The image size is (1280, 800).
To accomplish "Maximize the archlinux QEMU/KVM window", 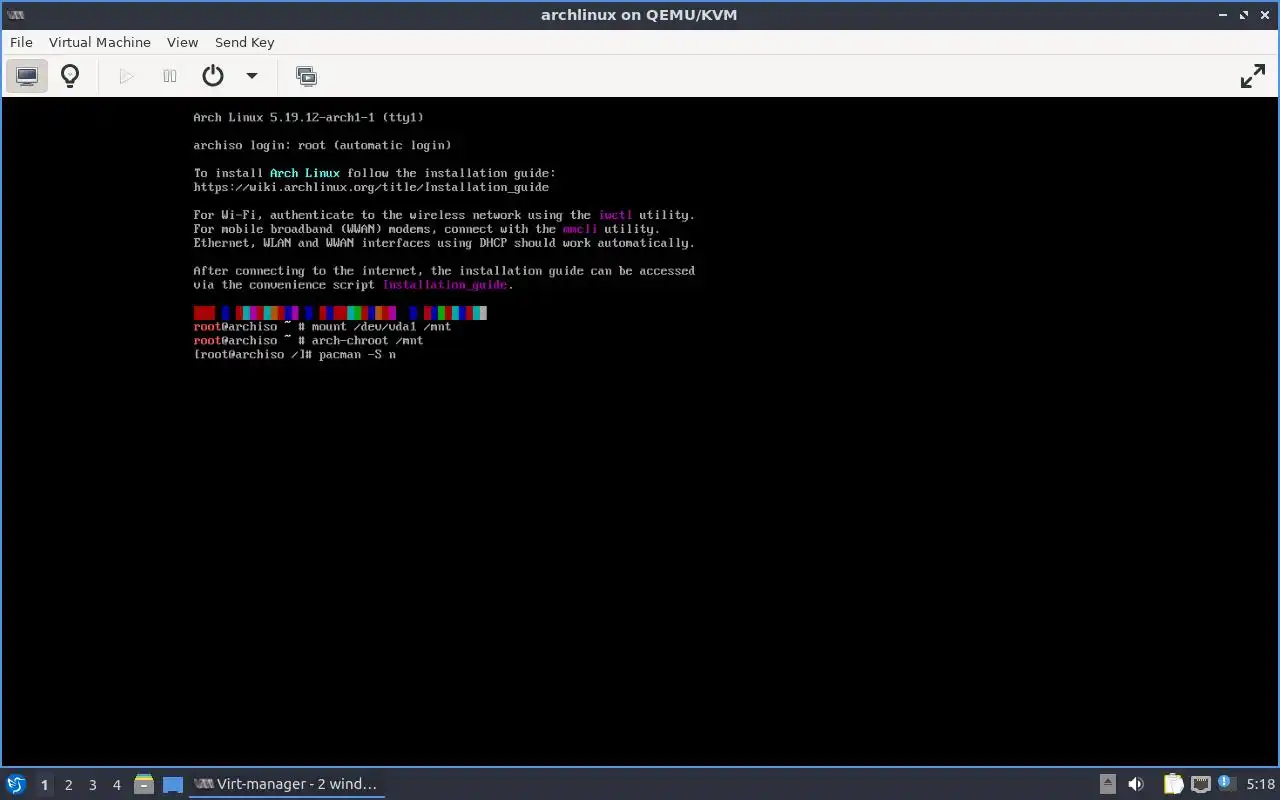I will click(x=1245, y=15).
